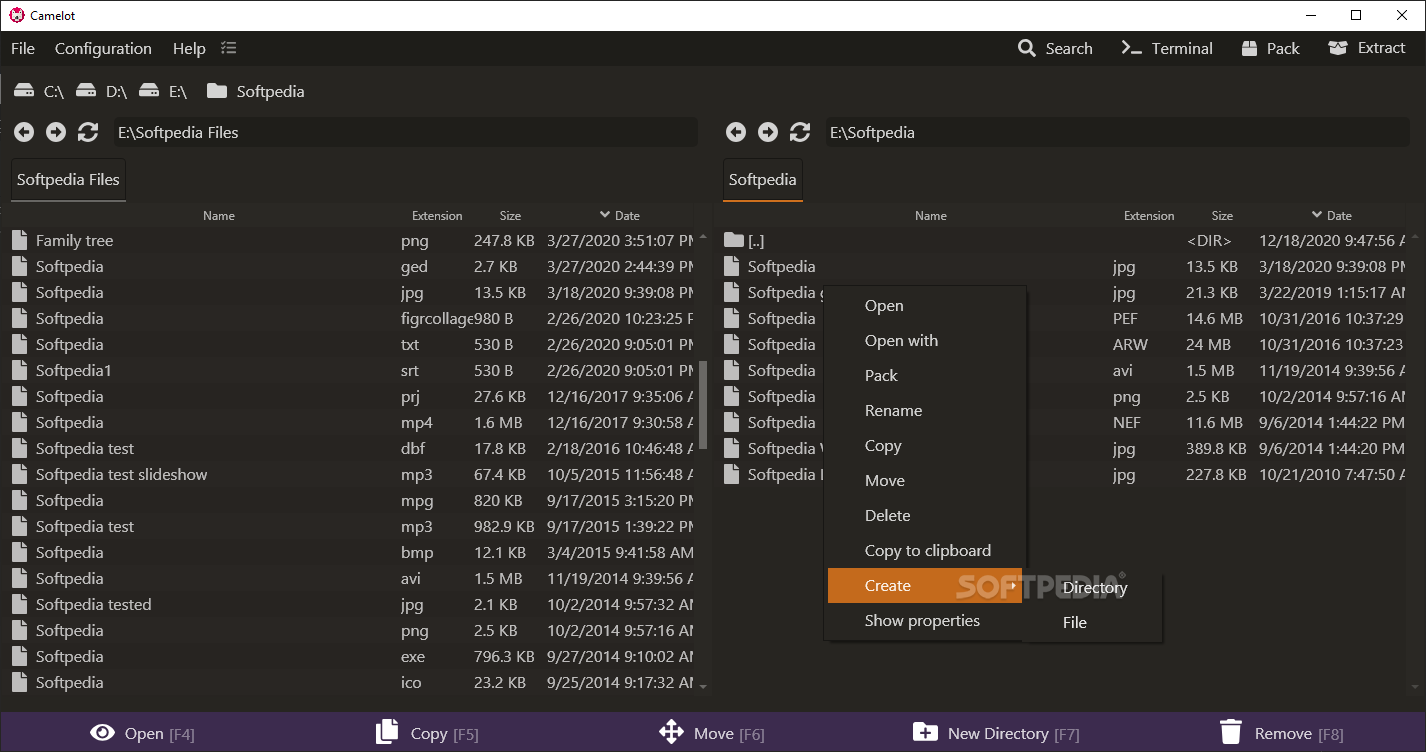Open the checklist icon next to Help

229,48
